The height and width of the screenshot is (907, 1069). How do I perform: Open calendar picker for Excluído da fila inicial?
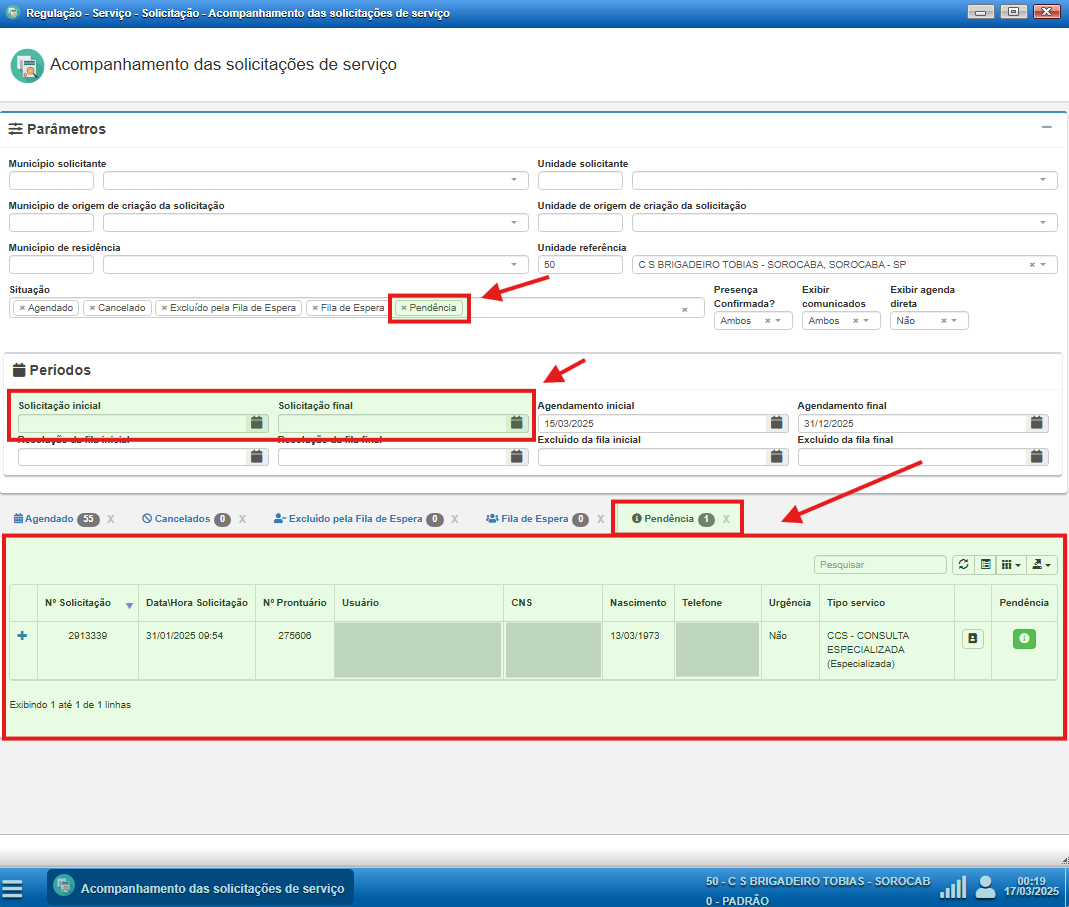pos(776,457)
